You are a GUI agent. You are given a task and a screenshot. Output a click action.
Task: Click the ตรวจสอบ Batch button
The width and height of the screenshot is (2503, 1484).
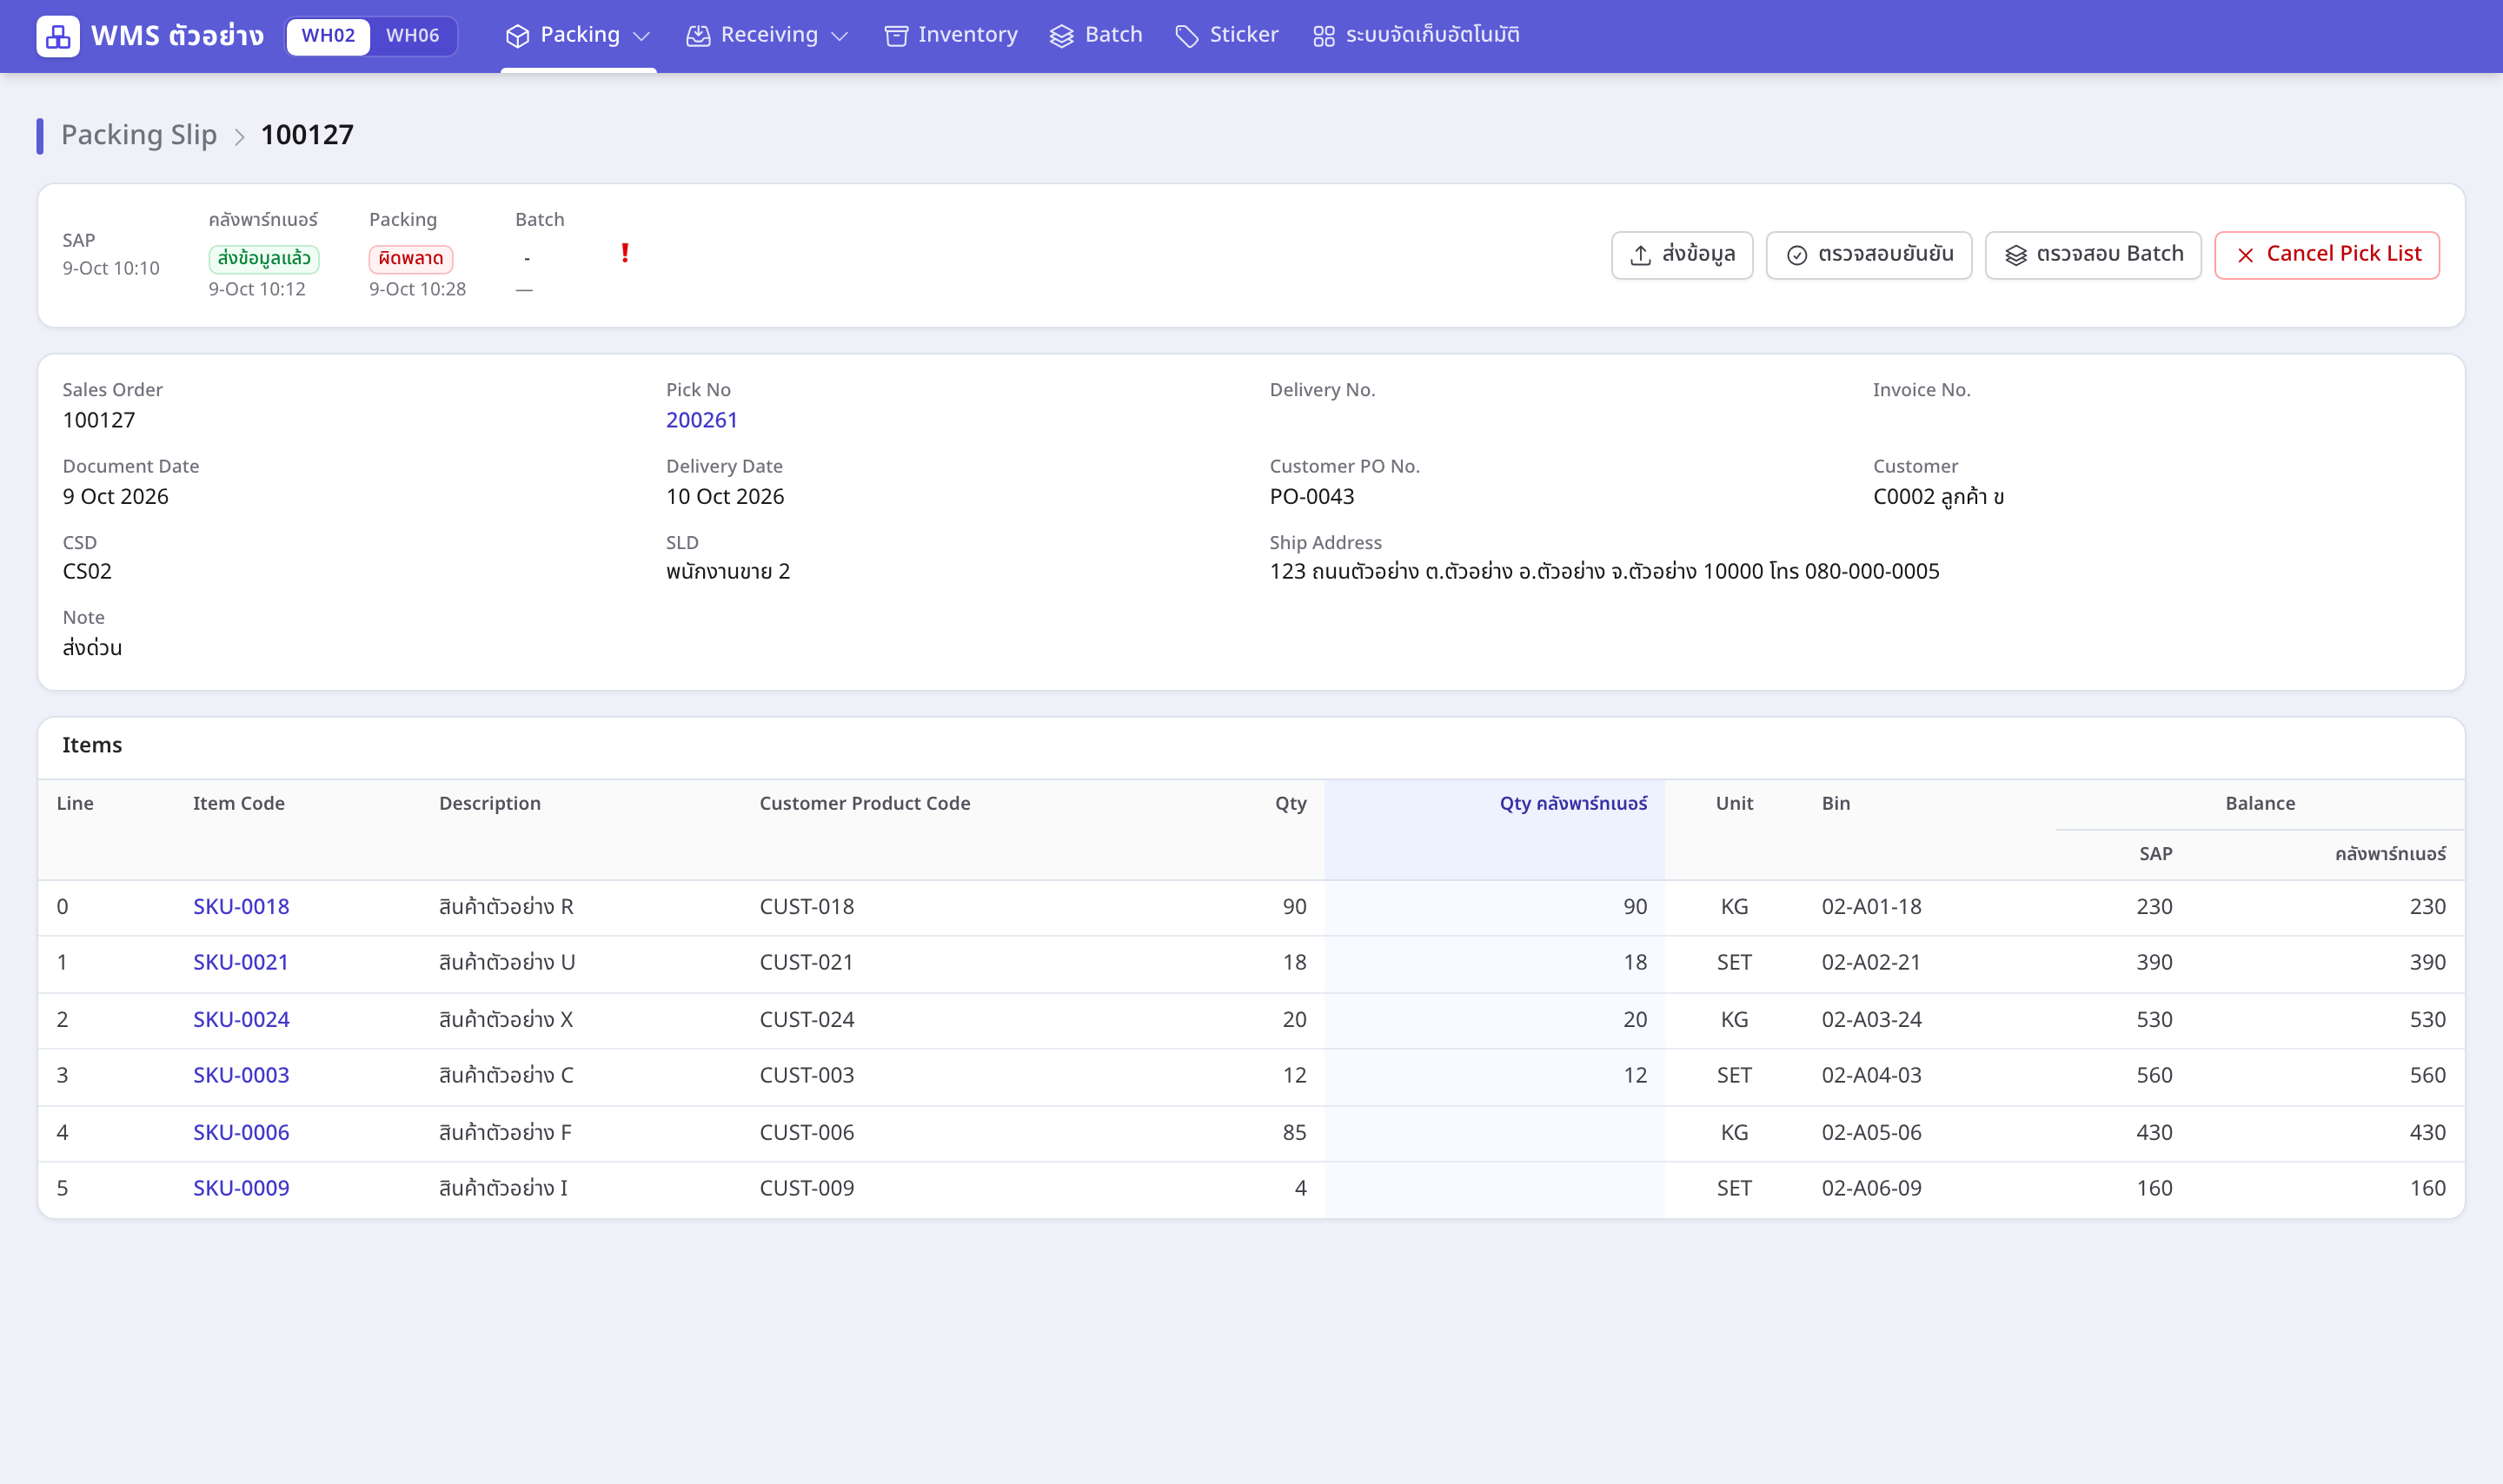click(2092, 255)
